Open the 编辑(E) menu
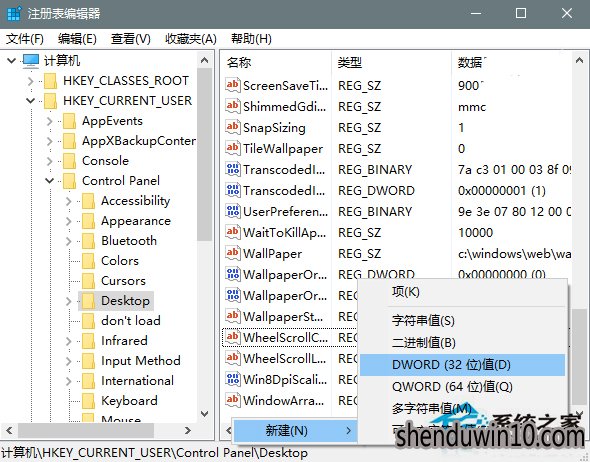Viewport: 590px width, 462px height. [x=77, y=39]
